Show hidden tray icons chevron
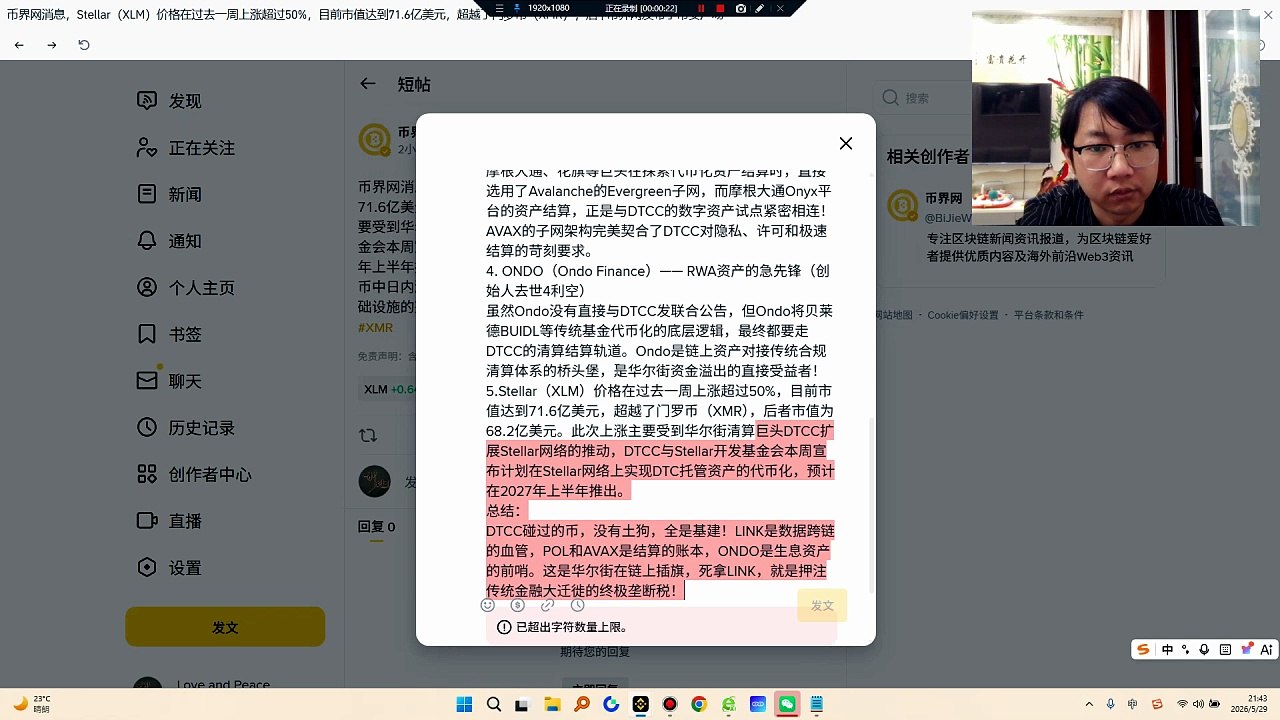Viewport: 1280px width, 720px height. tap(1090, 705)
